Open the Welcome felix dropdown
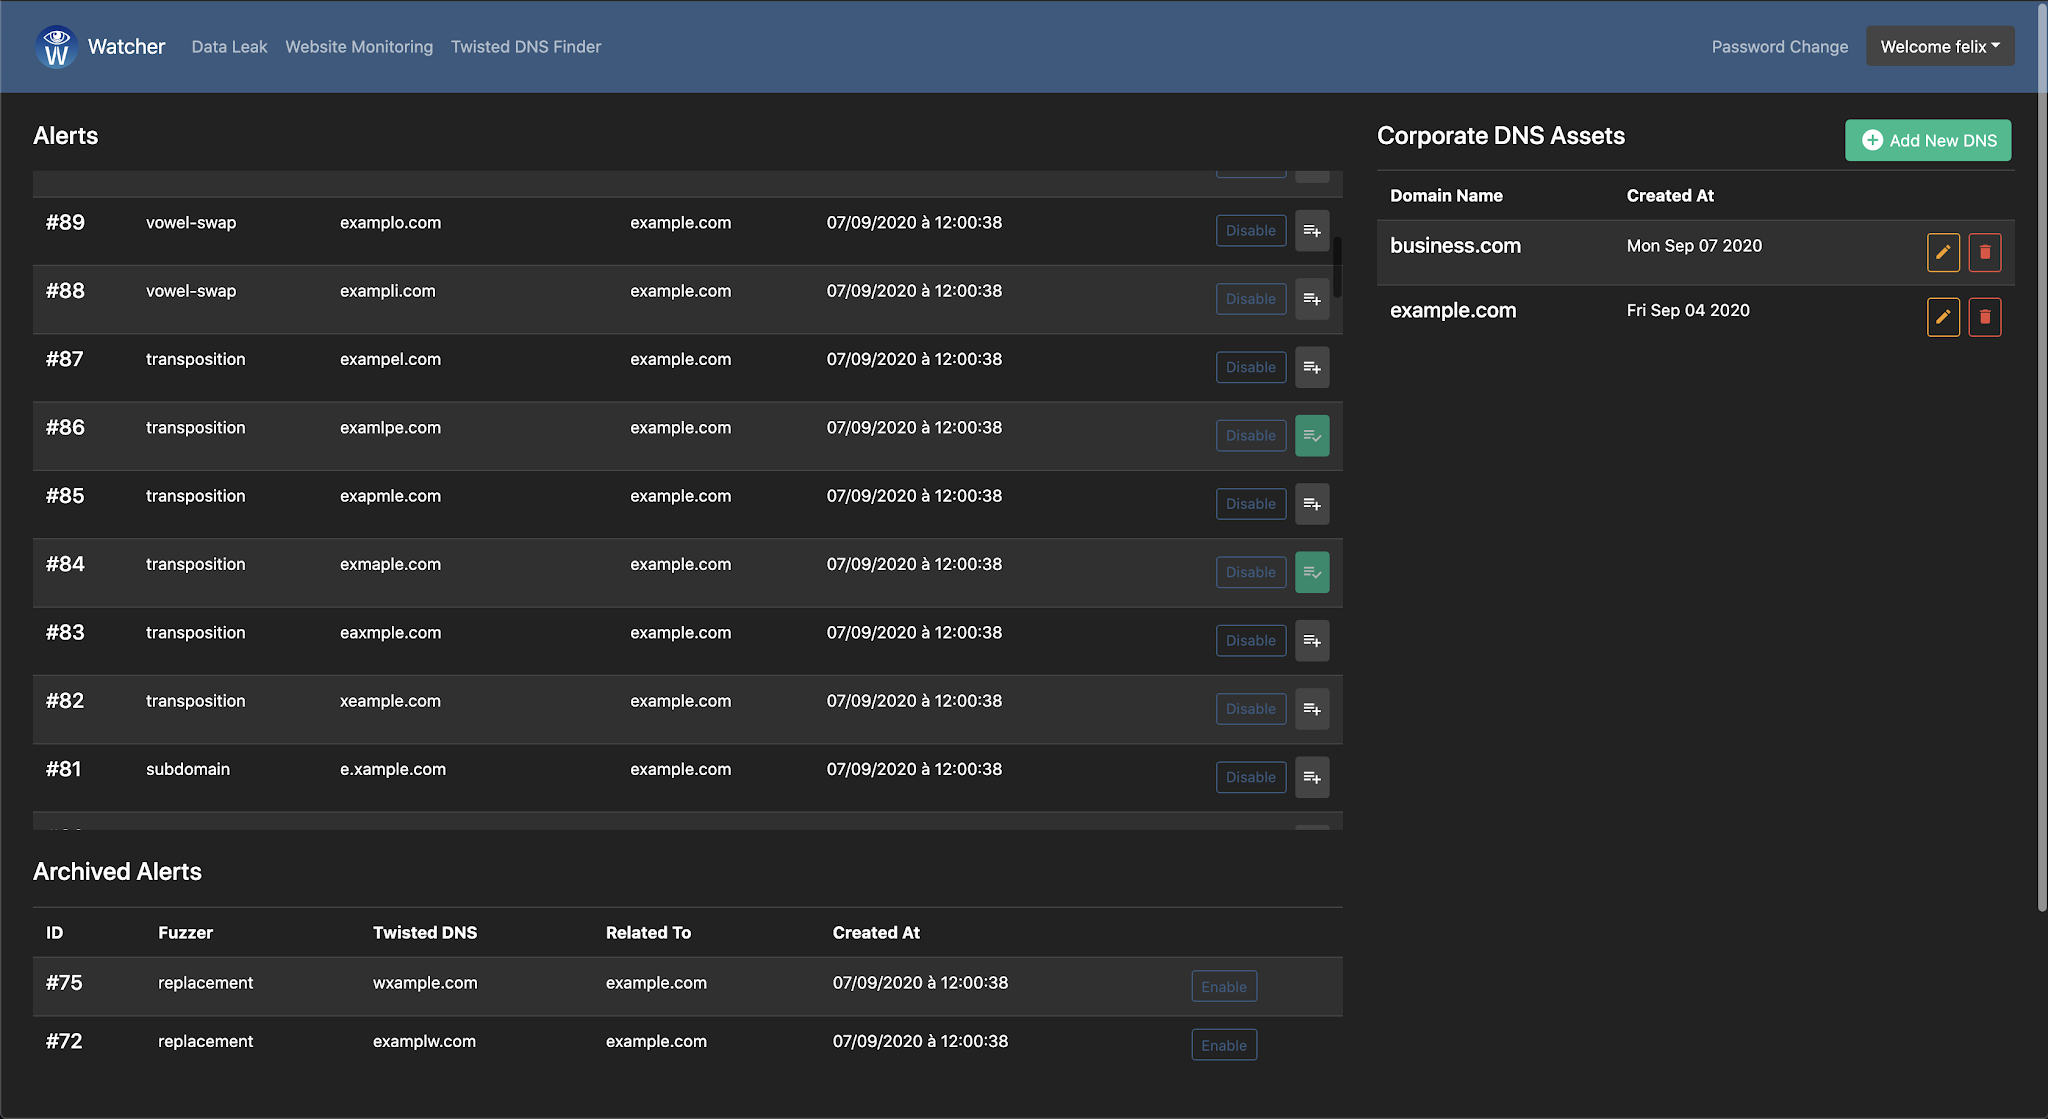 click(1939, 47)
